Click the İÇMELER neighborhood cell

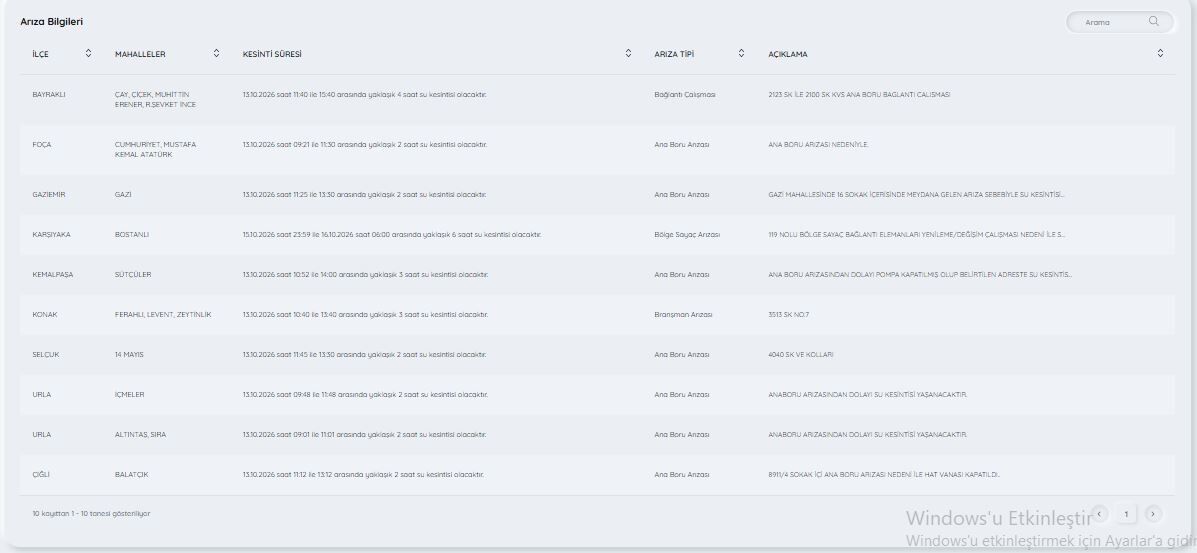[x=130, y=394]
